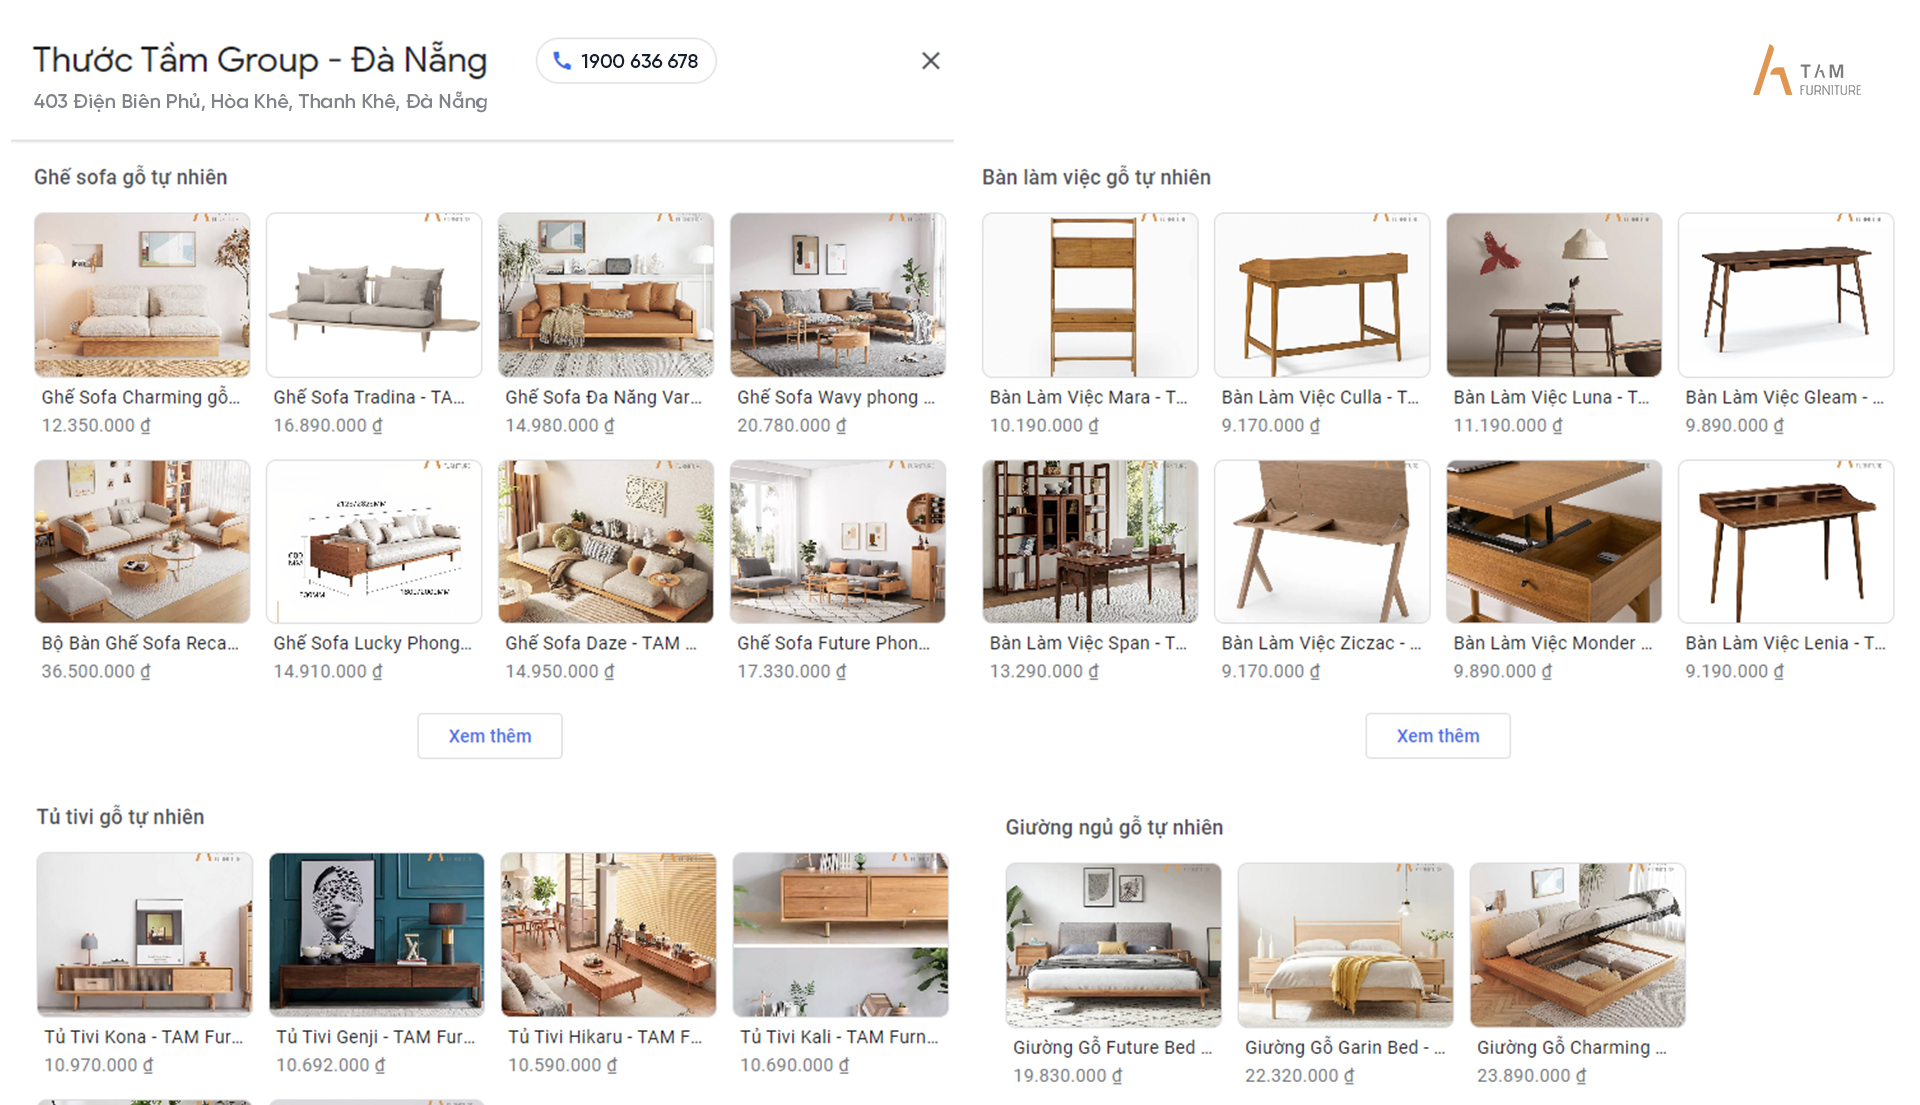Select Ghế Sofa Wavy product image
Image resolution: width=1920 pixels, height=1105 pixels.
(x=838, y=295)
